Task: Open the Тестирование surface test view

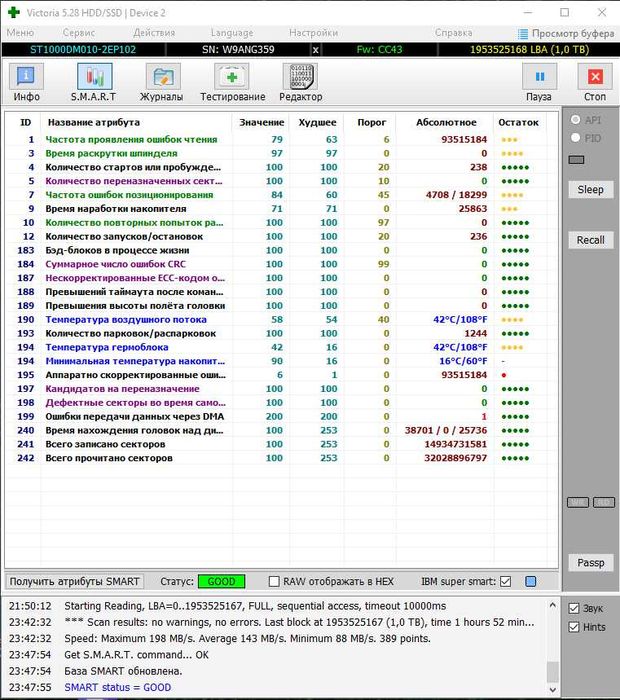Action: click(233, 83)
